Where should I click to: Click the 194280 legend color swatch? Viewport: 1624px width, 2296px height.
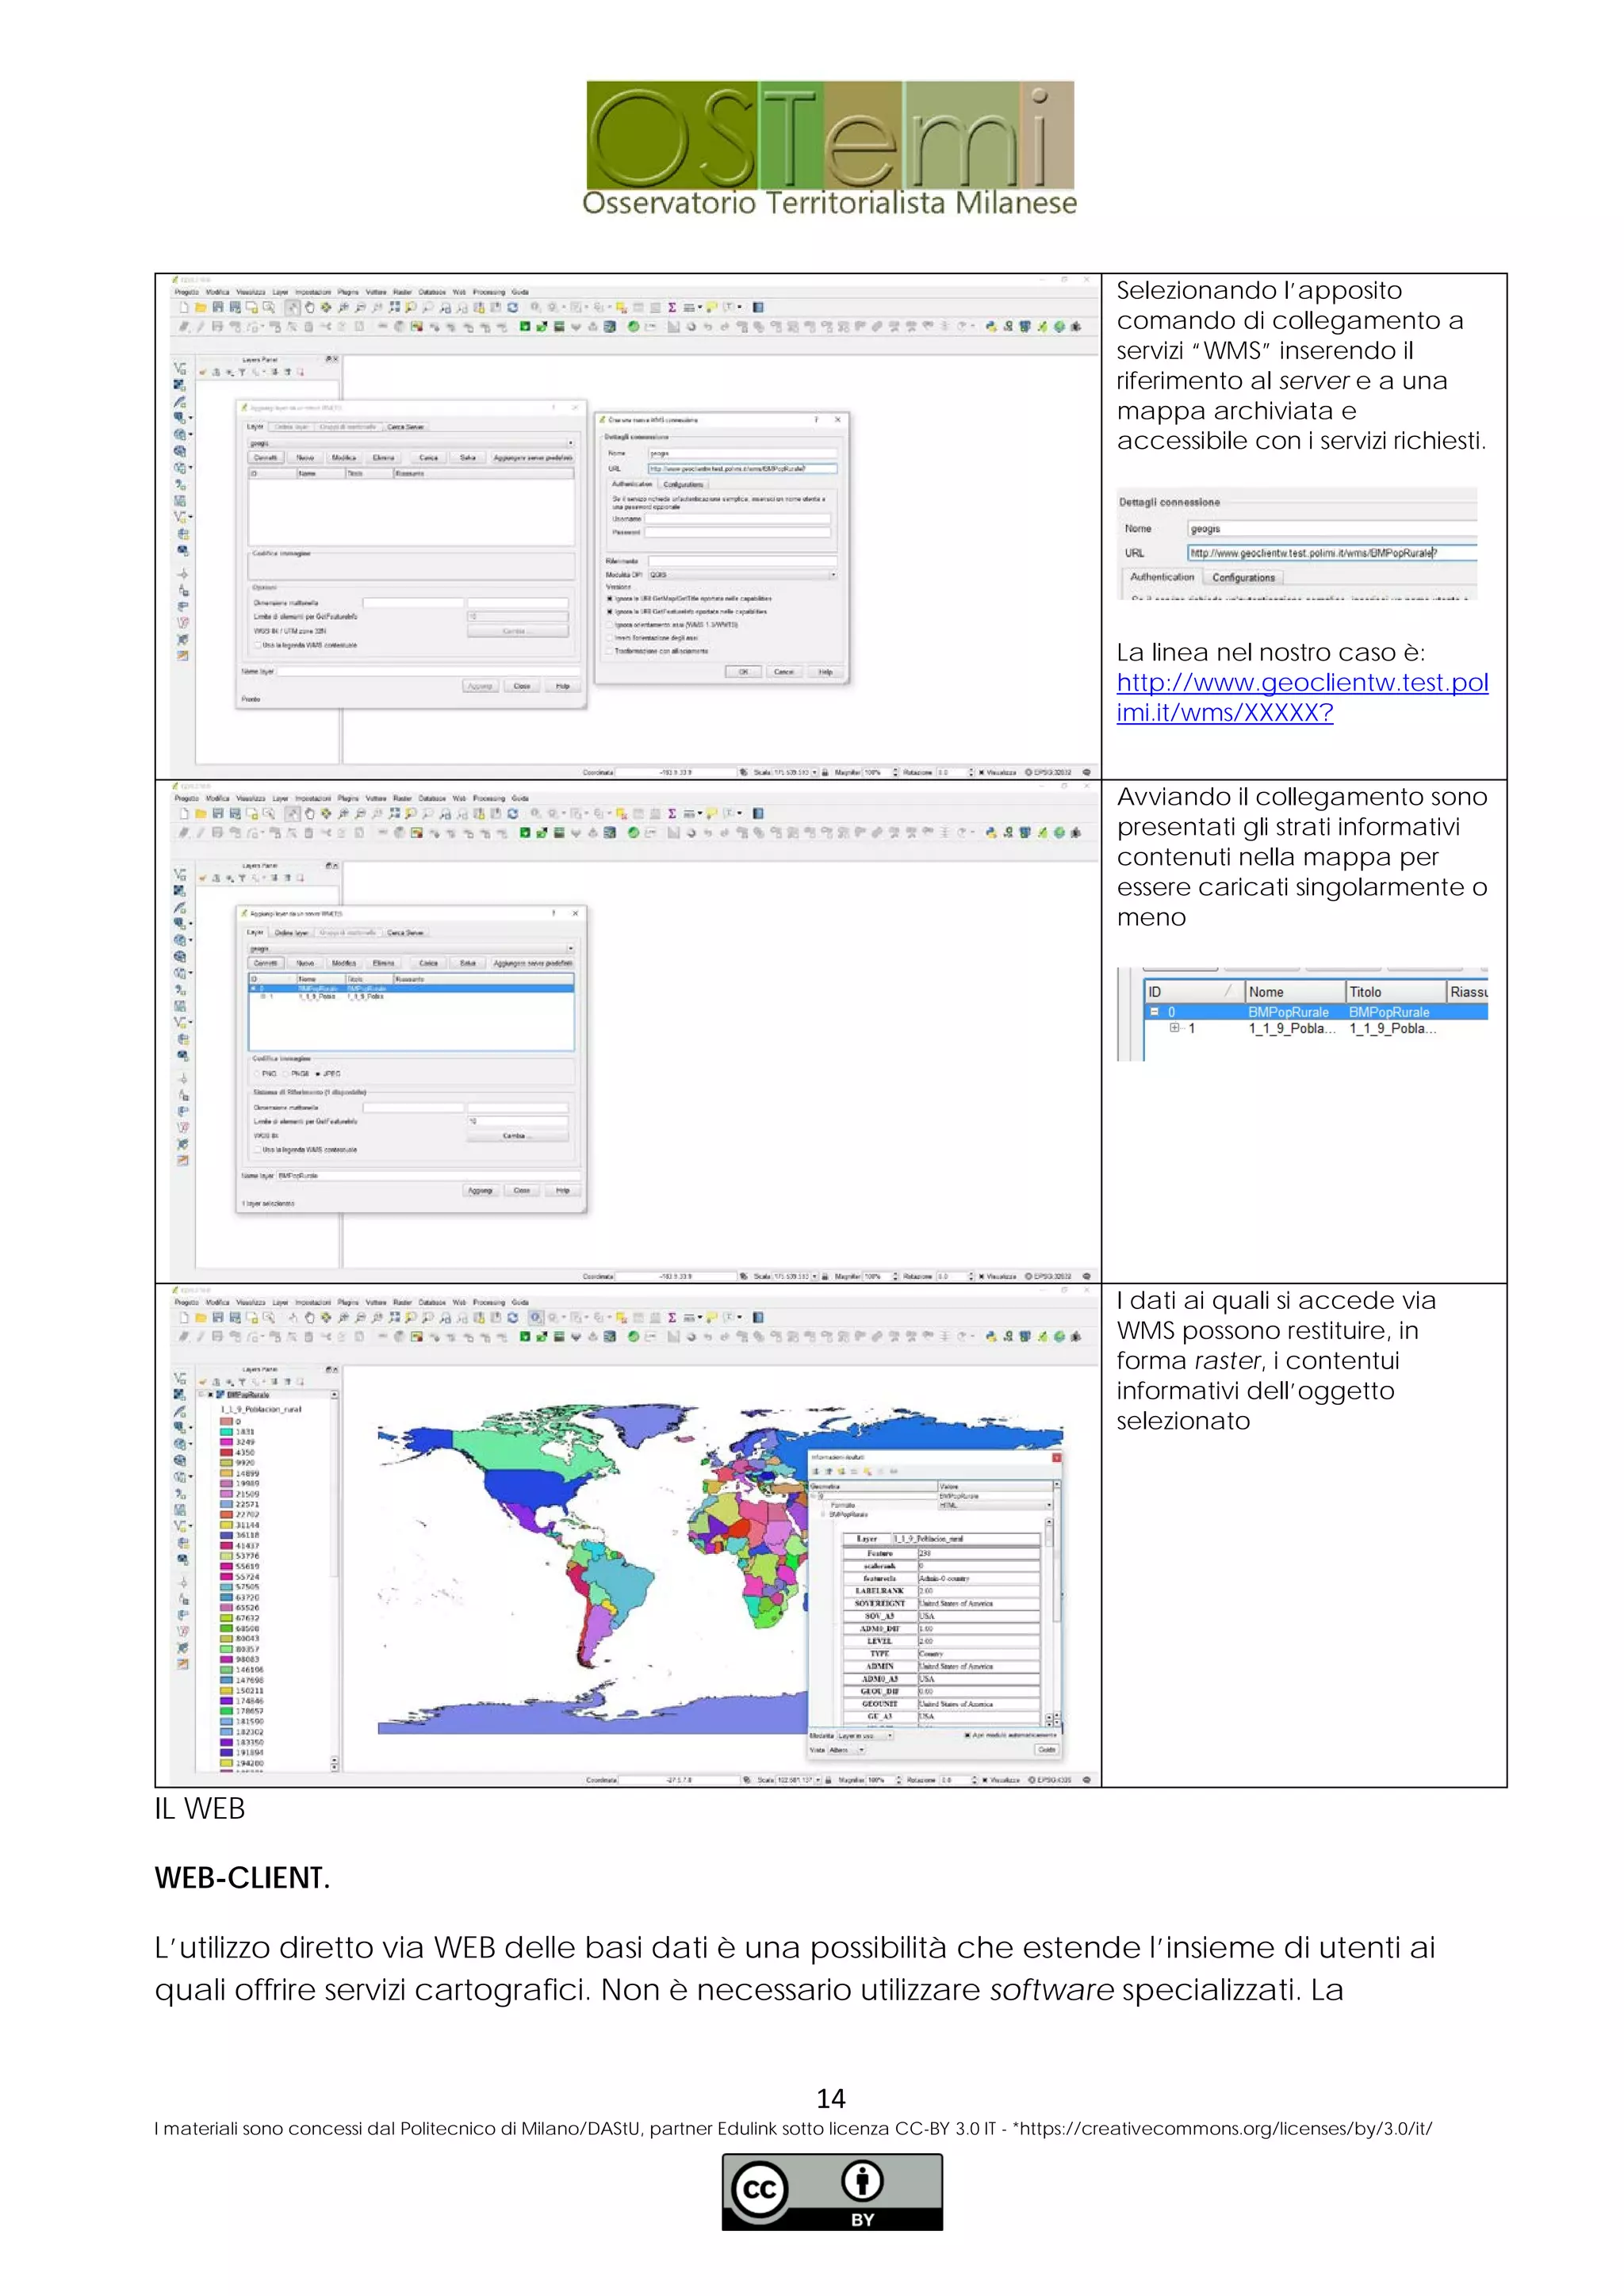point(227,1763)
